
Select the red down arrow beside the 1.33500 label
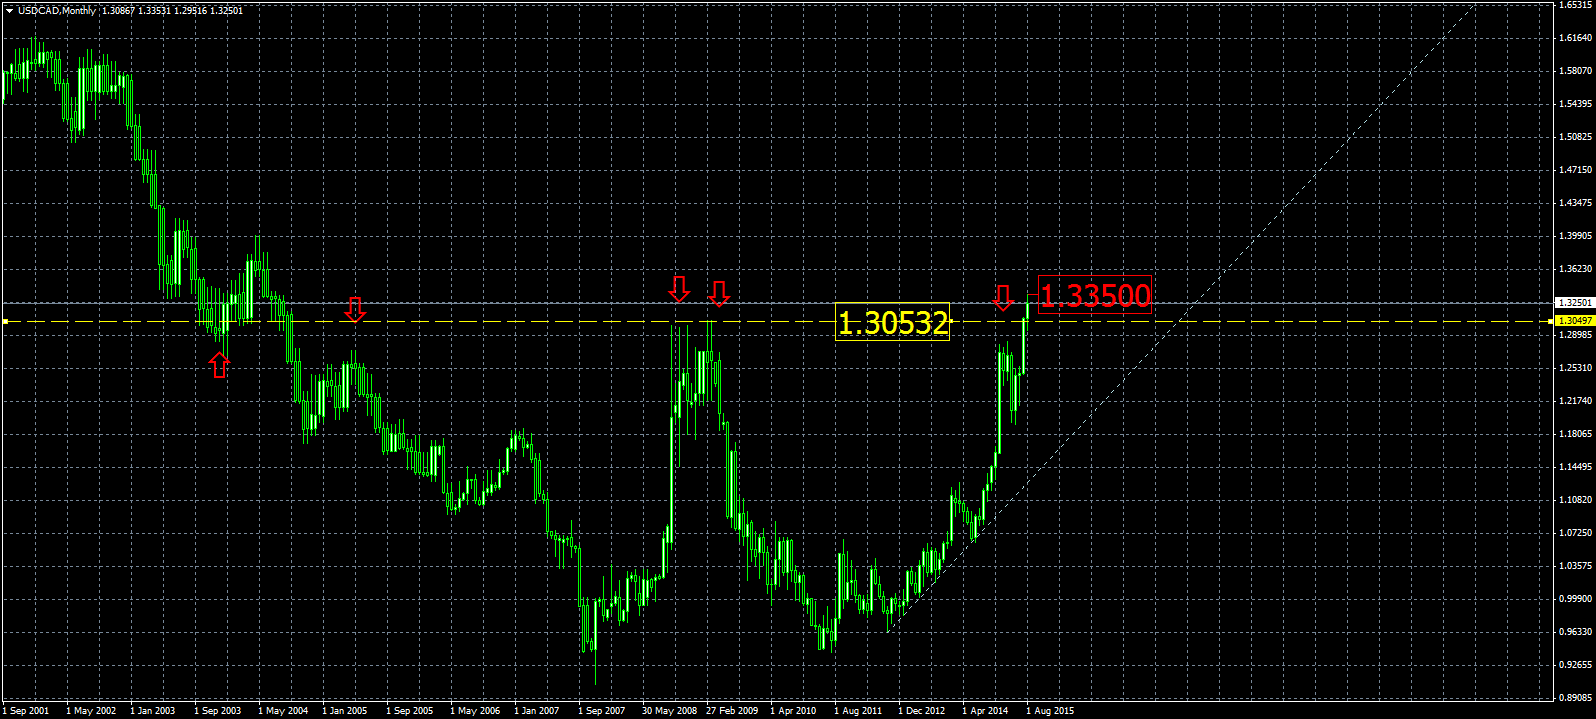pos(1004,297)
